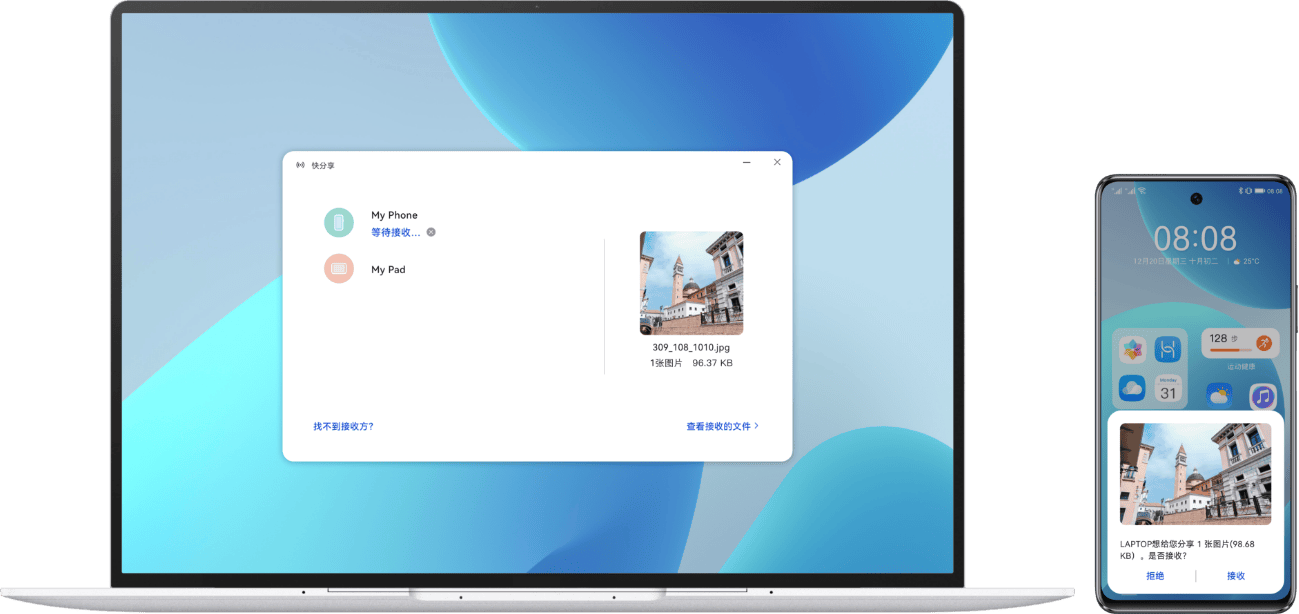Open the Music app on the phone
The image size is (1299, 614).
point(1263,396)
